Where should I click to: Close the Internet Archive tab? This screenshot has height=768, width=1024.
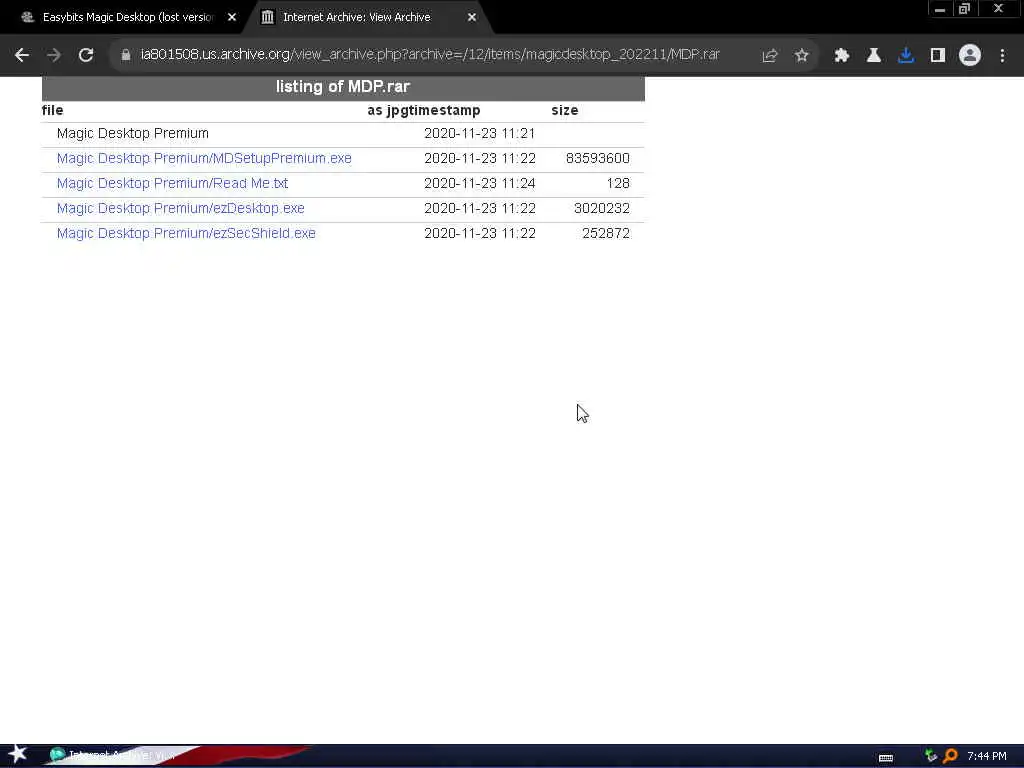point(472,18)
